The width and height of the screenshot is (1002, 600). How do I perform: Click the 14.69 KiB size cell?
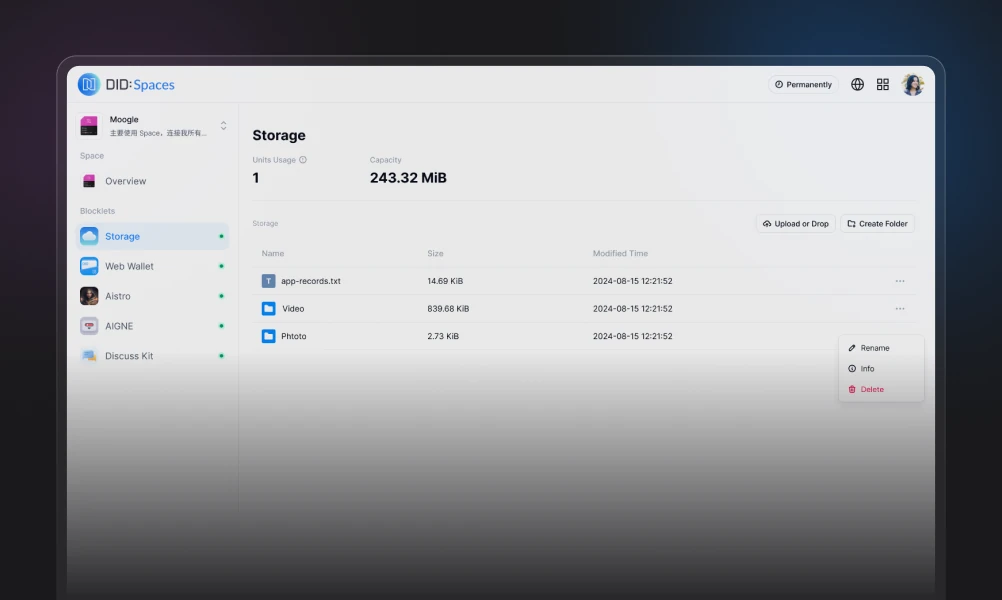pyautogui.click(x=445, y=281)
